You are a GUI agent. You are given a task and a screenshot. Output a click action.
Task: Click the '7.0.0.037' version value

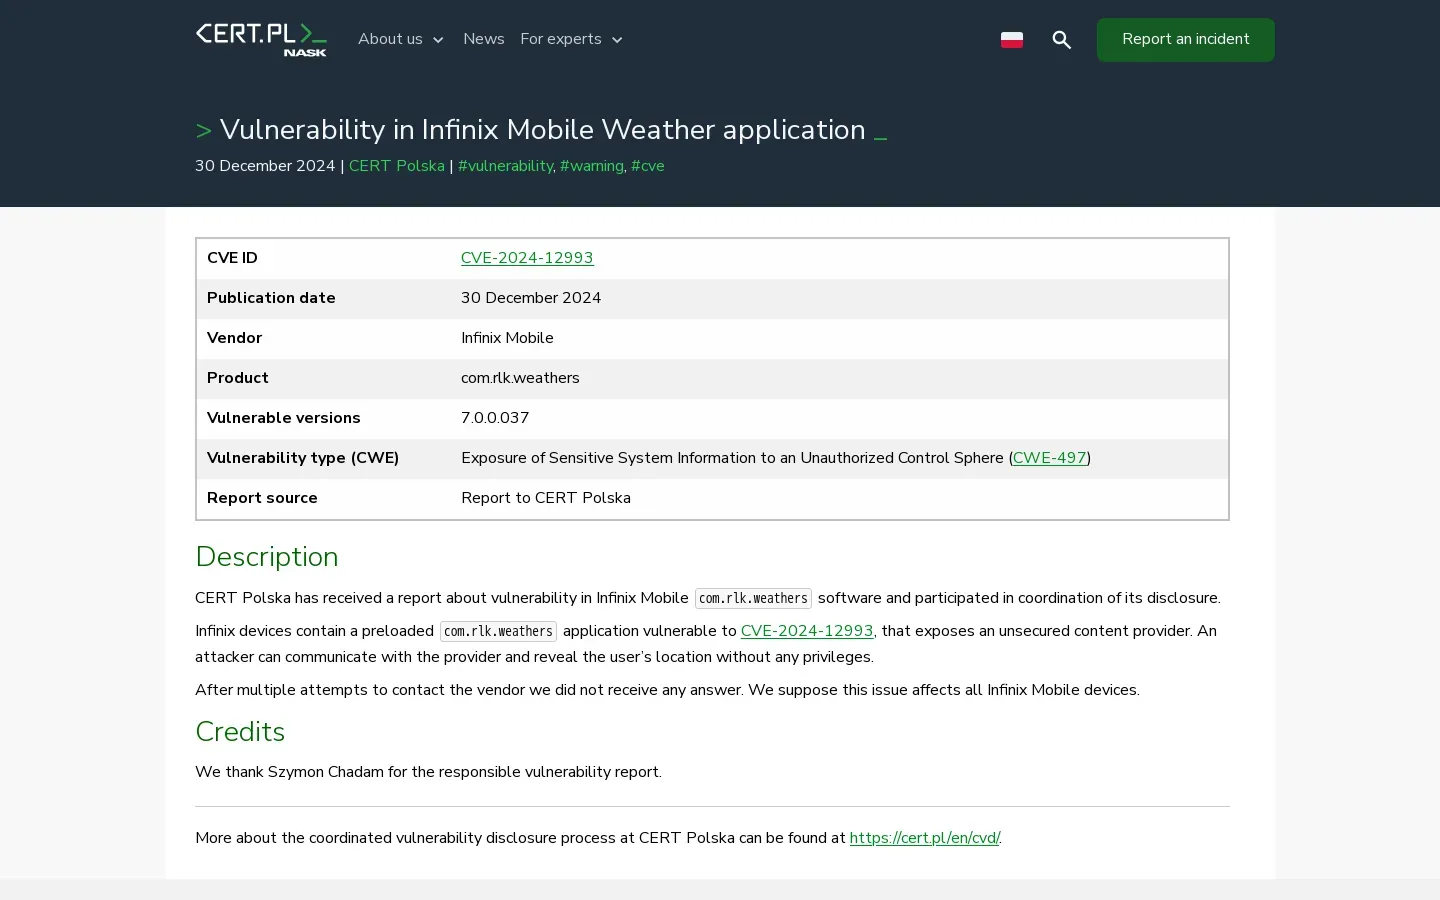click(x=495, y=418)
